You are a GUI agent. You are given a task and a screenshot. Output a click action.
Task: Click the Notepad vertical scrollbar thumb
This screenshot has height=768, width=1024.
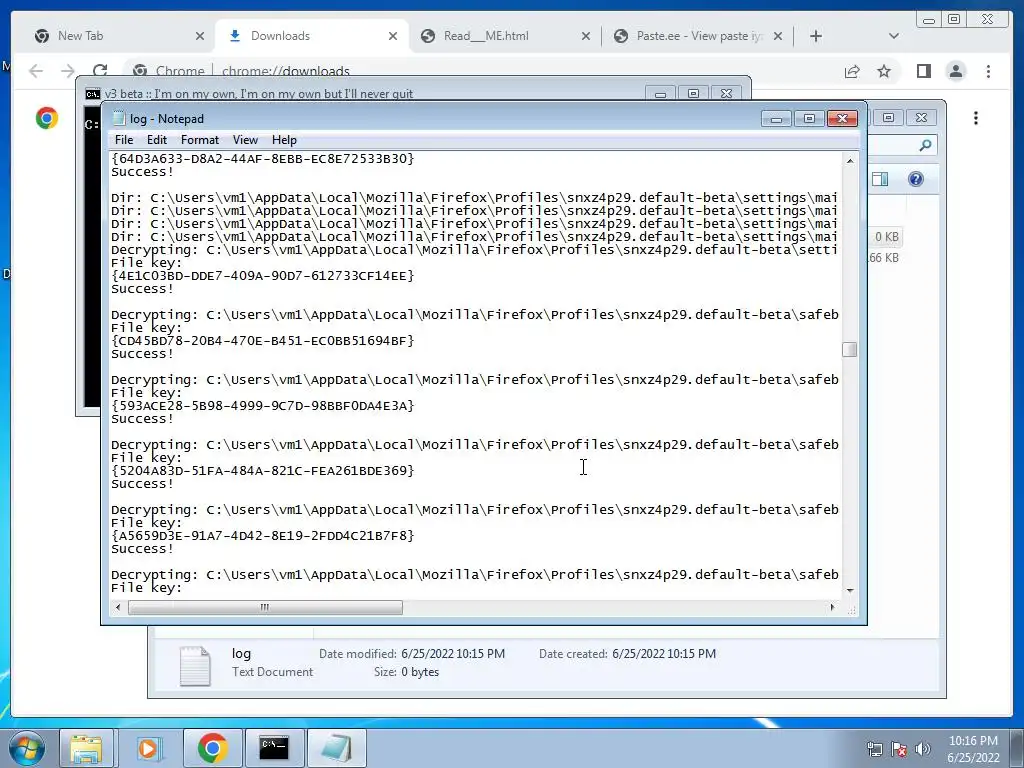849,349
